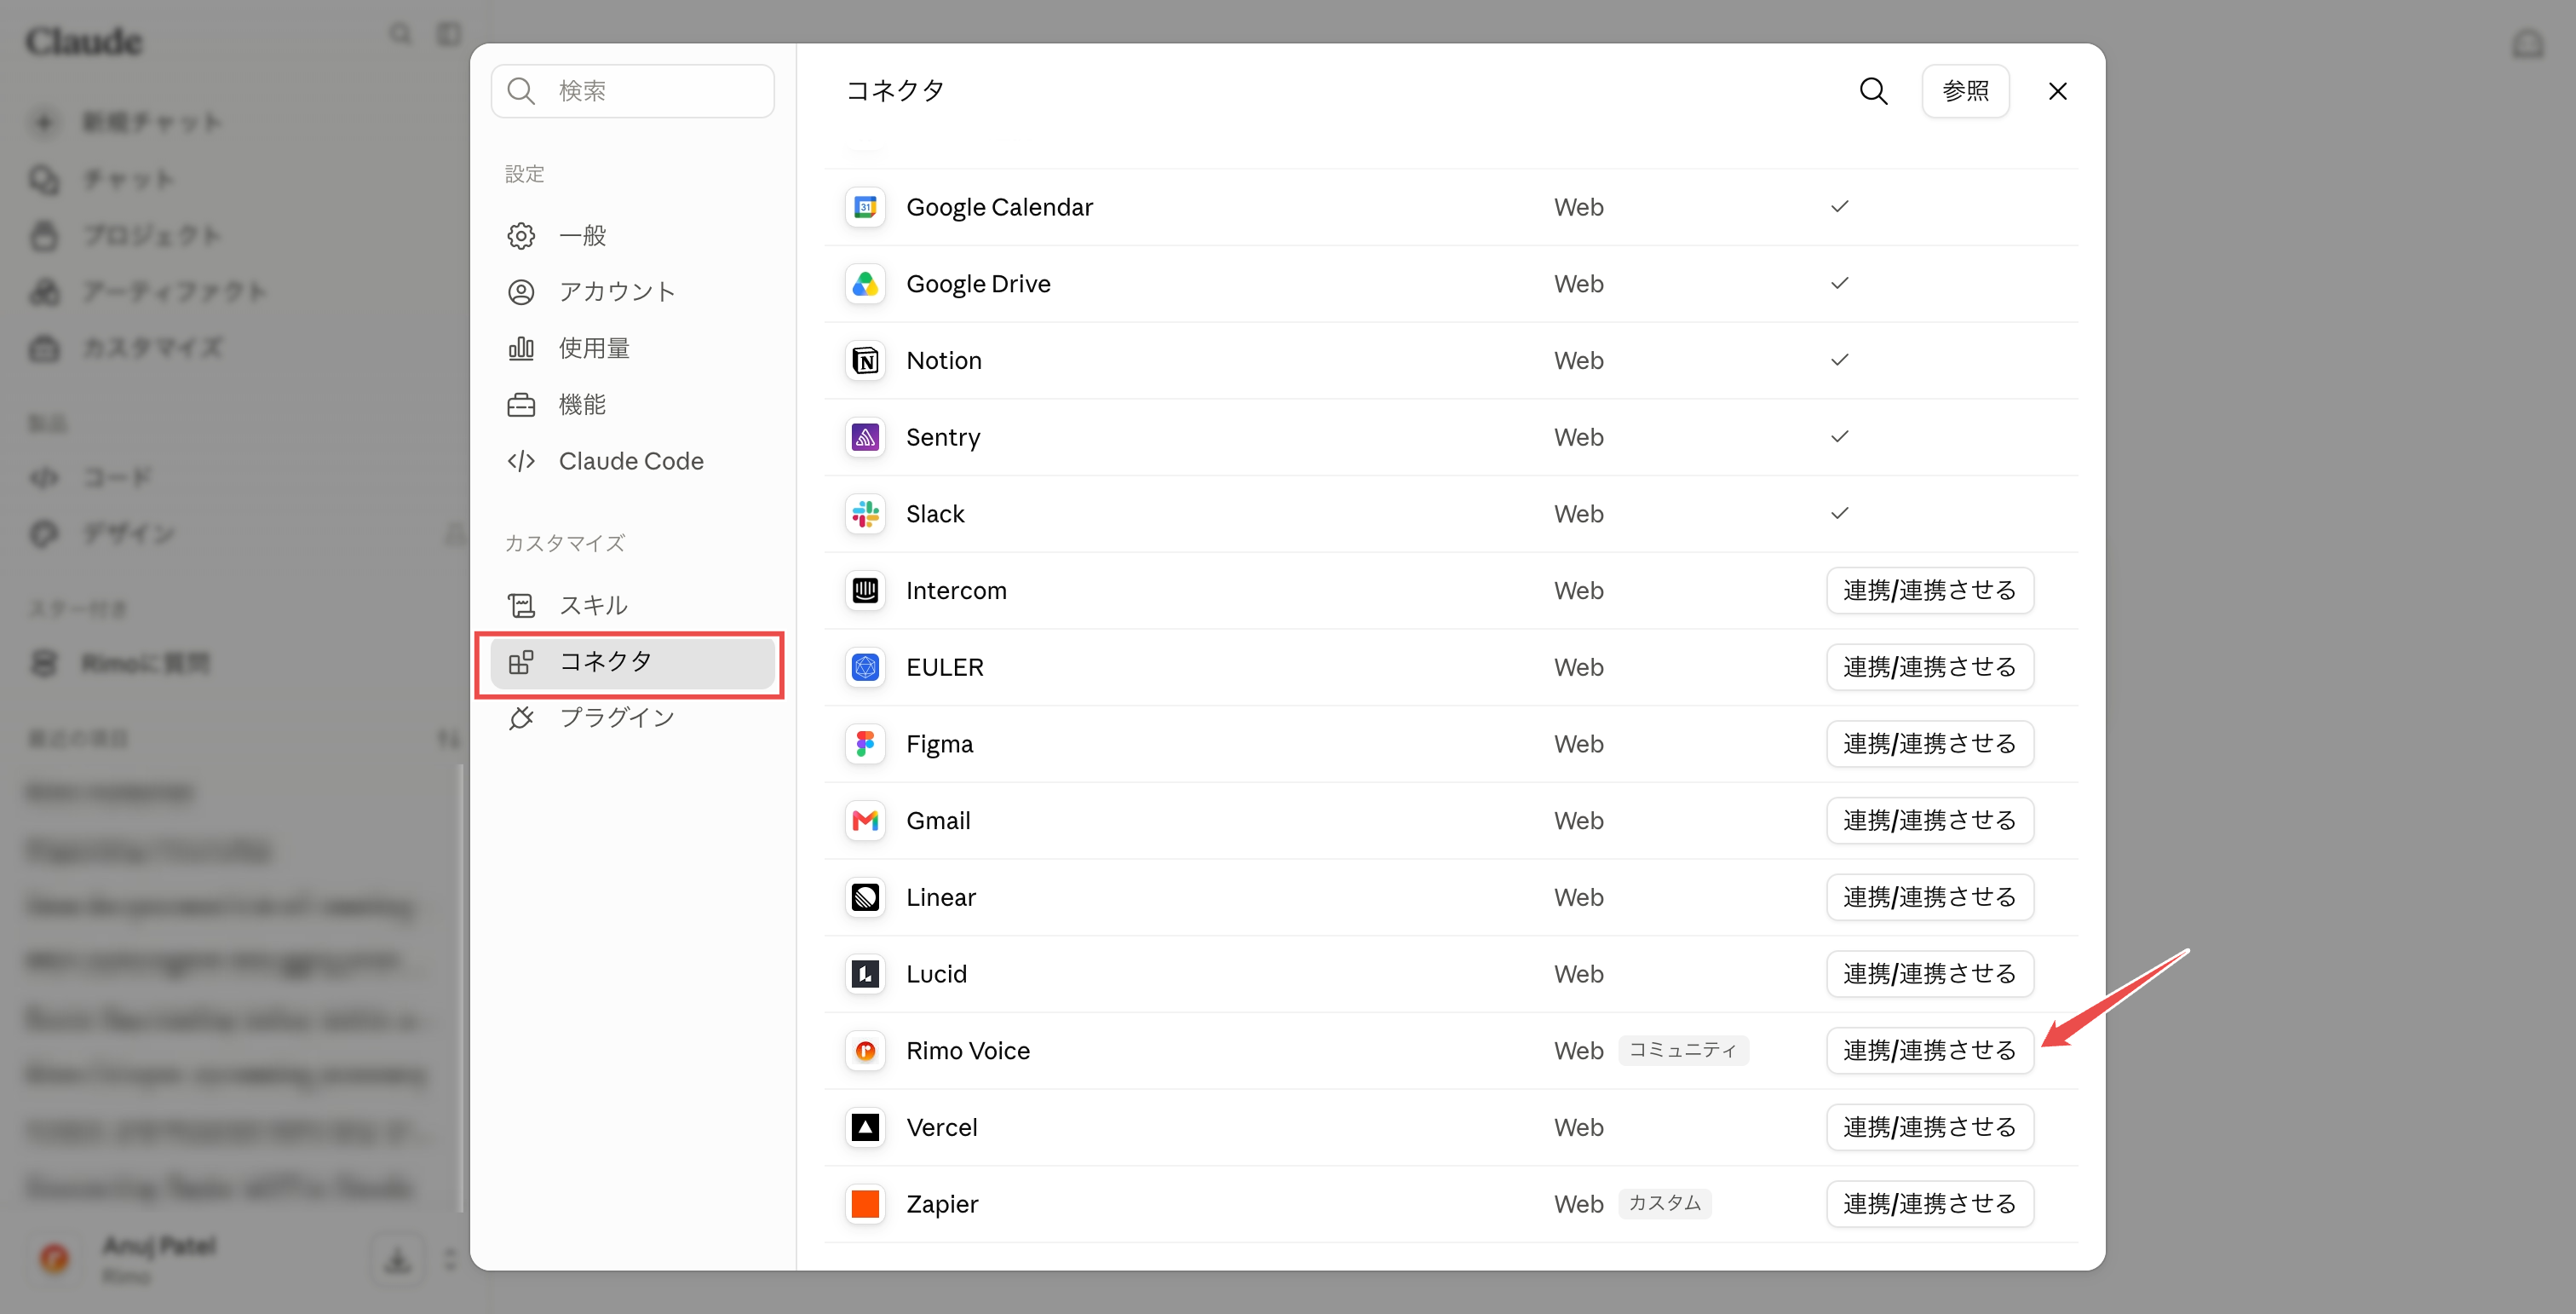Click the 参照 button
Image resolution: width=2576 pixels, height=1314 pixels.
tap(1965, 91)
